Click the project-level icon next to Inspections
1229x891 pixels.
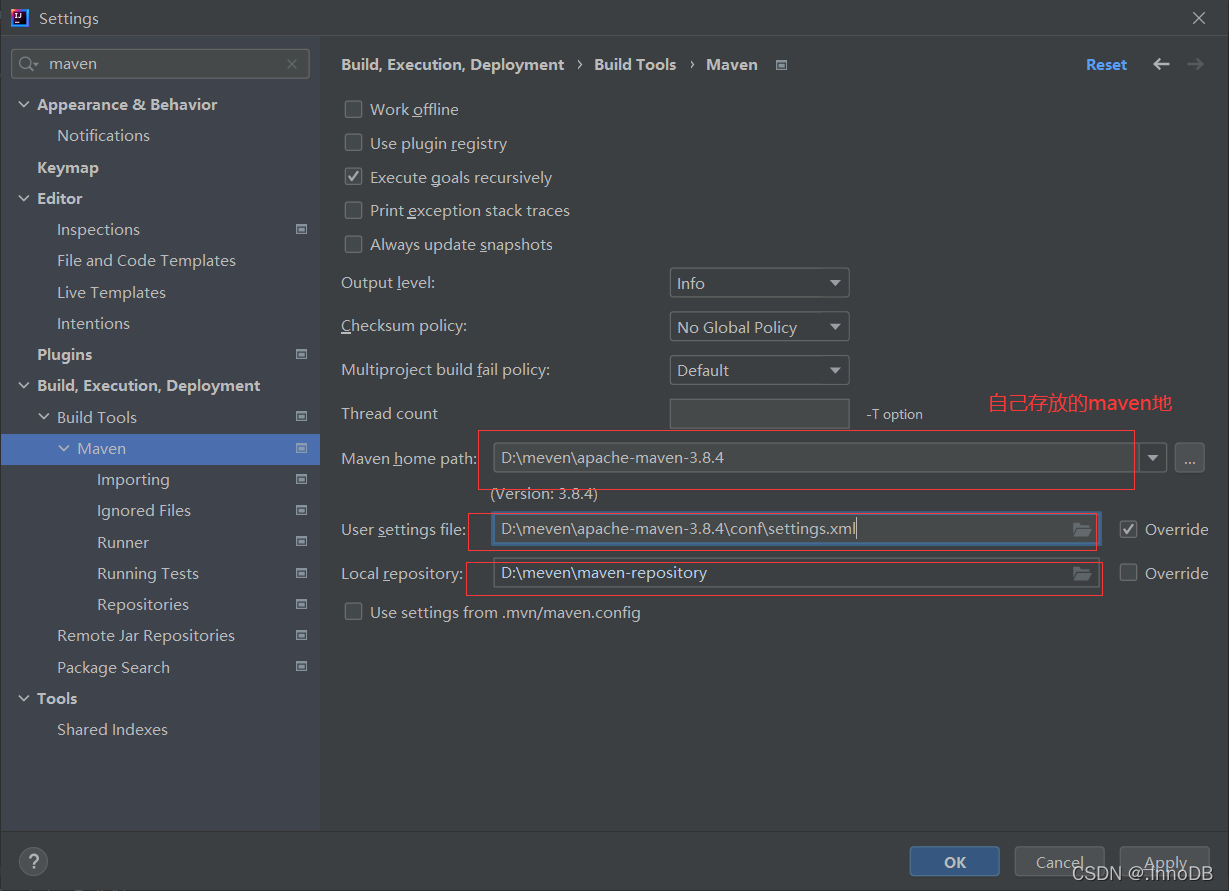click(302, 229)
